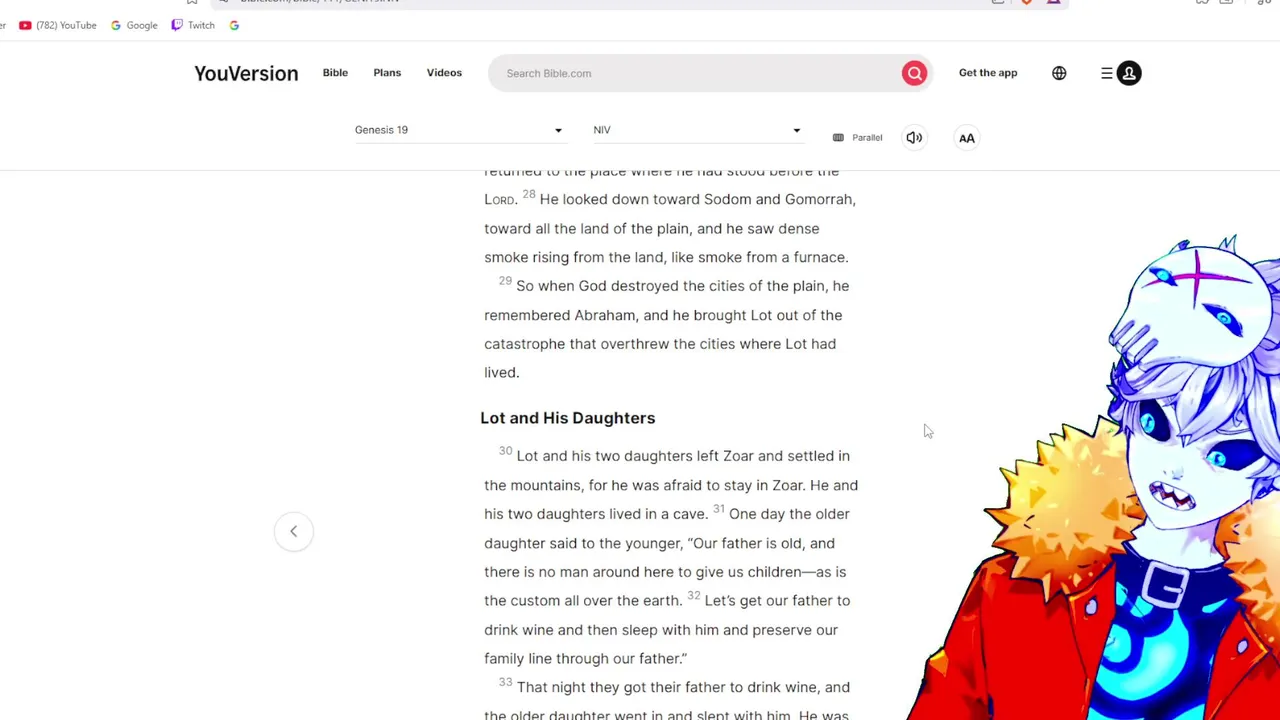The height and width of the screenshot is (720, 1280).
Task: Expand the Genesis 19 chapter dropdown
Action: point(459,130)
